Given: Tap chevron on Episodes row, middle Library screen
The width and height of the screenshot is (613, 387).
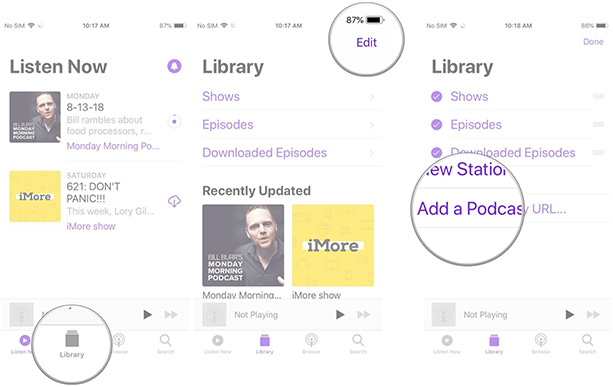Looking at the screenshot, I should 372,125.
